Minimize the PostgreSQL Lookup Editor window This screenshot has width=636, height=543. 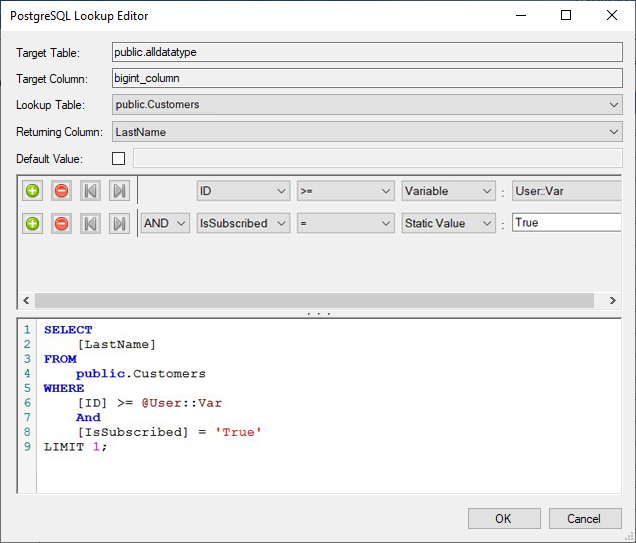tap(521, 15)
